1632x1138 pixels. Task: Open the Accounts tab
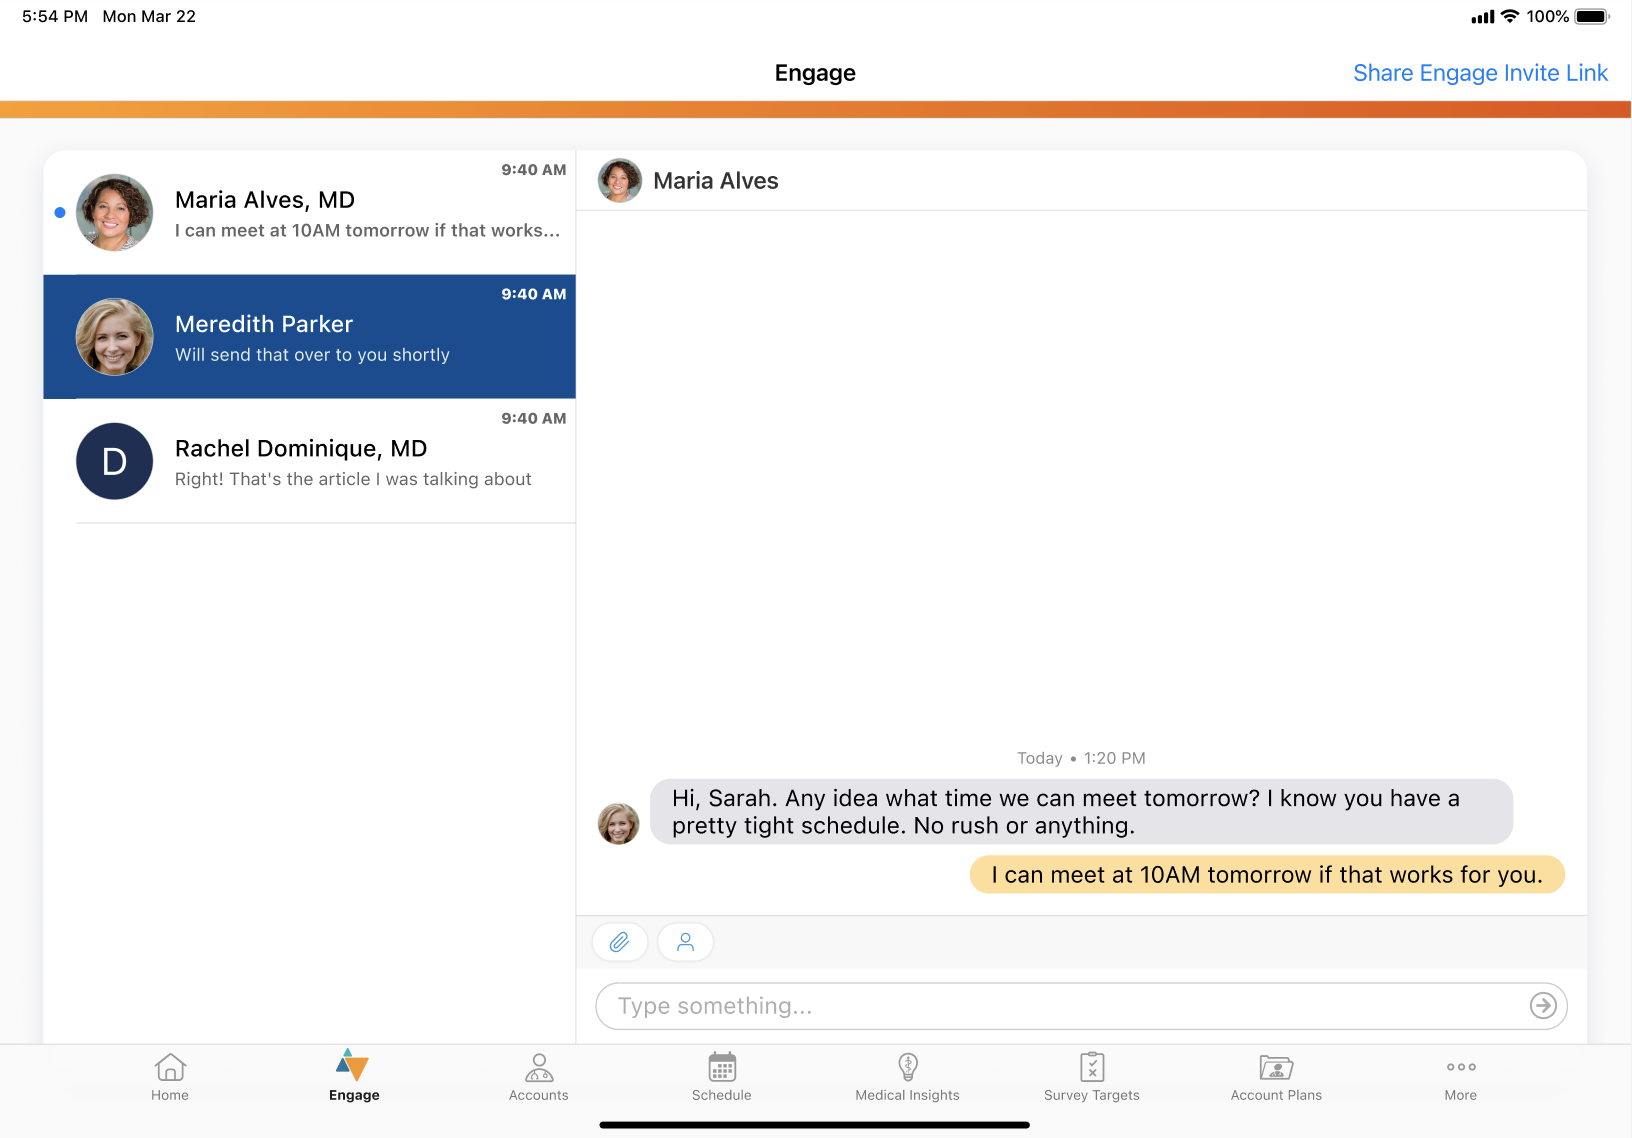pos(538,1077)
